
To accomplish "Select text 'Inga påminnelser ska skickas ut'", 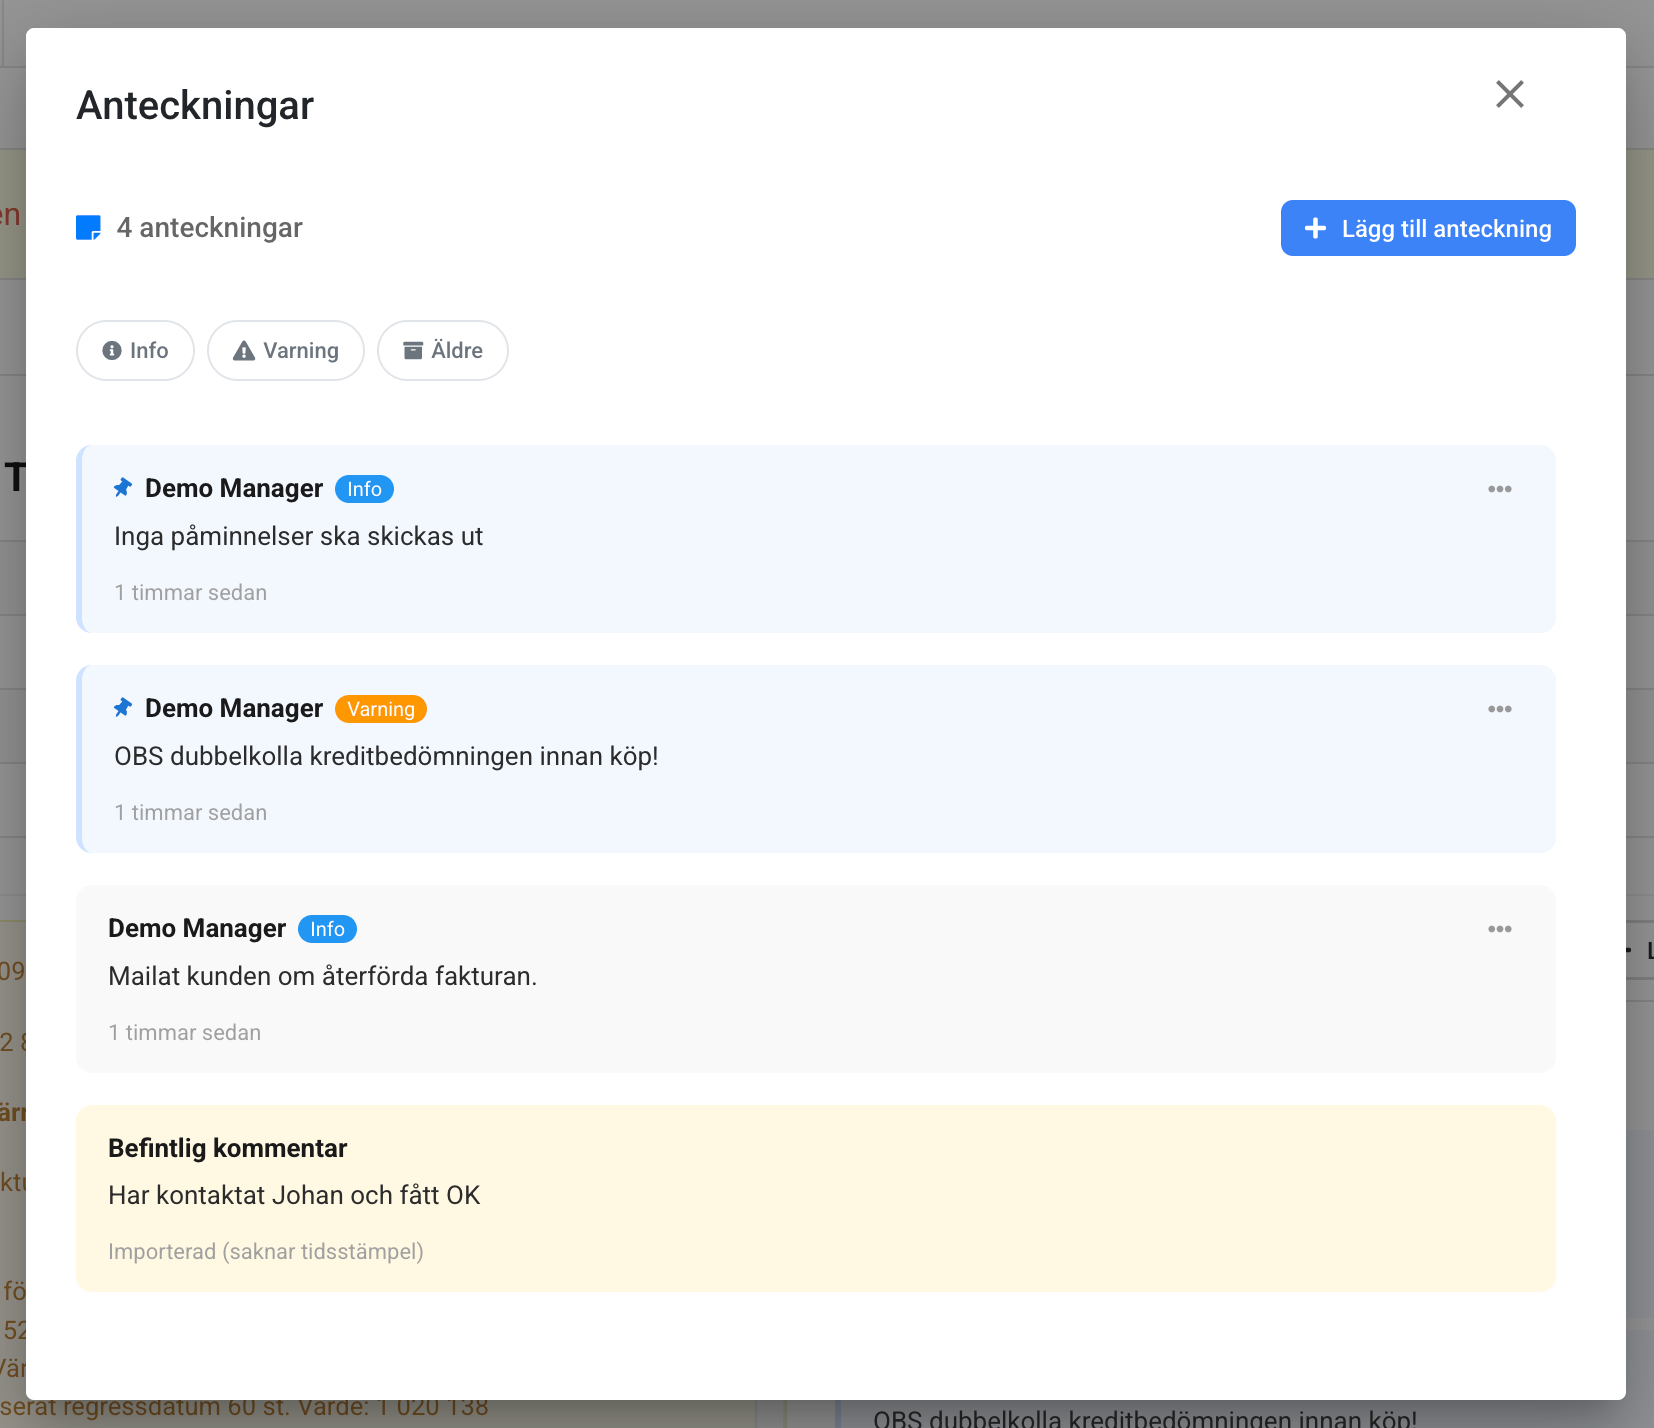I will (x=298, y=536).
